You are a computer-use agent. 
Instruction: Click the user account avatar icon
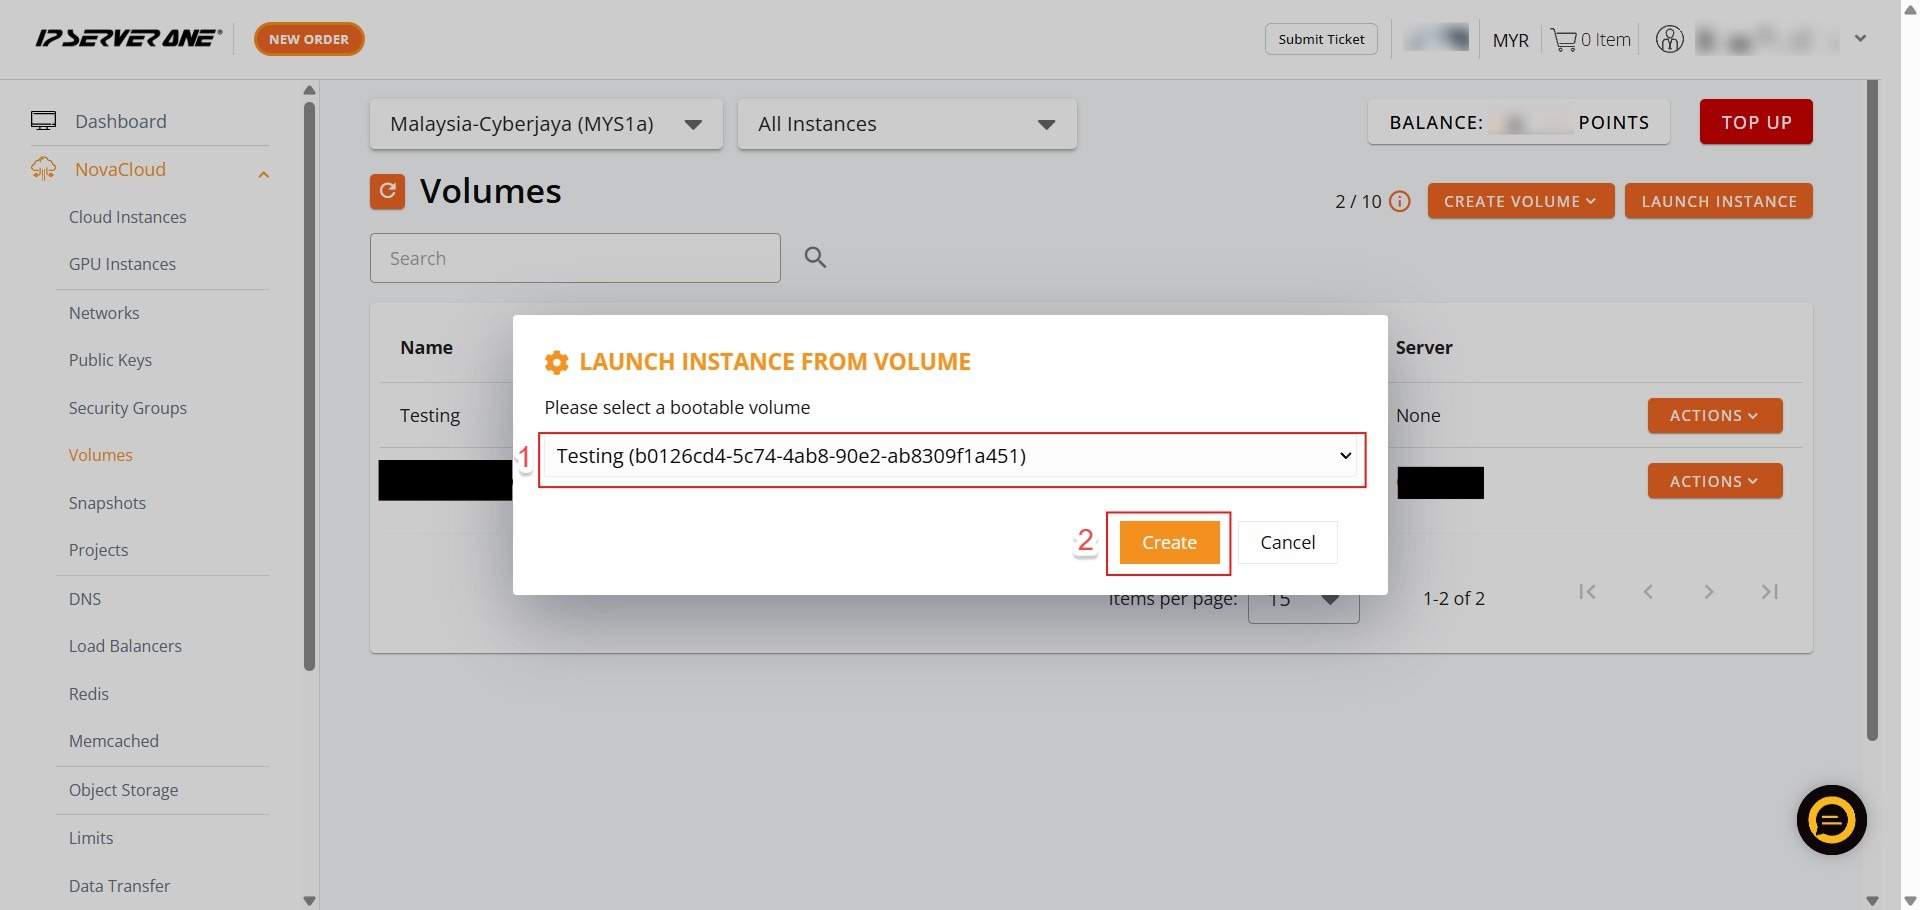(x=1669, y=40)
